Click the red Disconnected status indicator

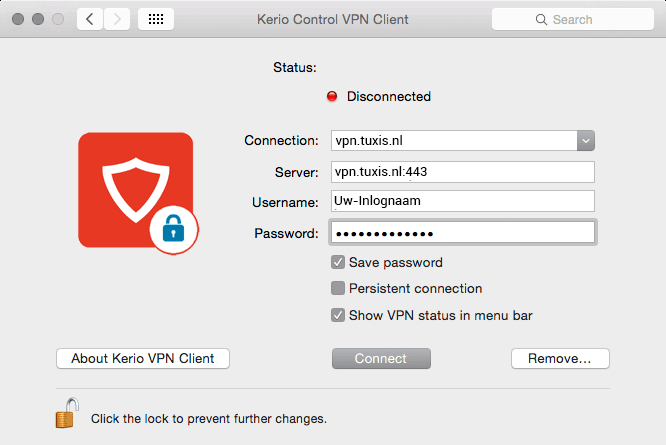(333, 97)
